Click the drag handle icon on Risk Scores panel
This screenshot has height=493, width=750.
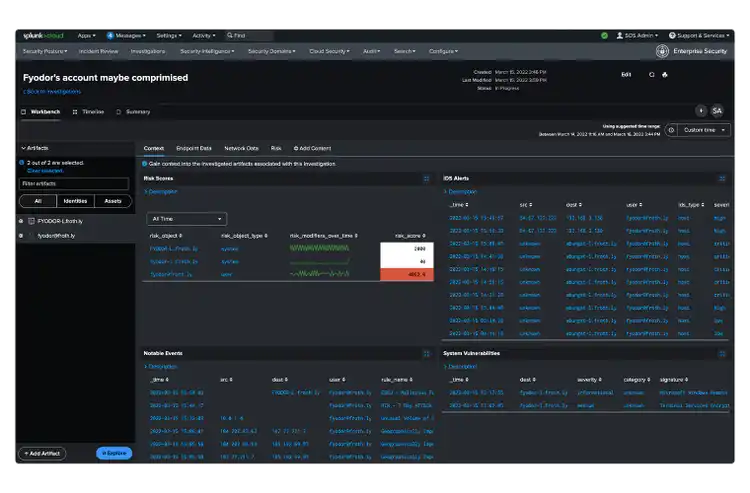coord(427,178)
